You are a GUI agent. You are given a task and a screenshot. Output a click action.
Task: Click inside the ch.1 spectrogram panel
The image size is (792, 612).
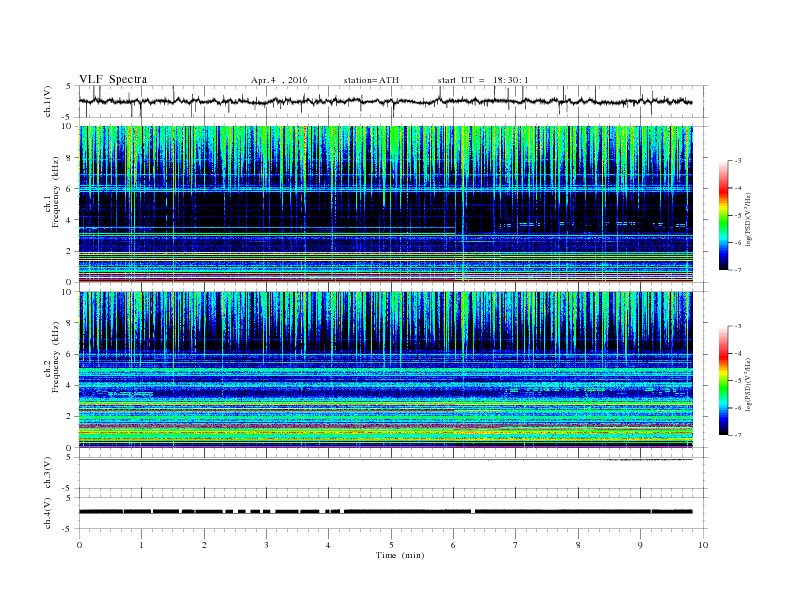(385, 204)
